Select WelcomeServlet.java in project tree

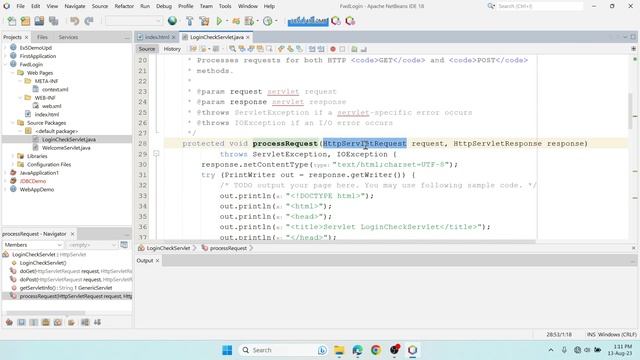tap(66, 148)
